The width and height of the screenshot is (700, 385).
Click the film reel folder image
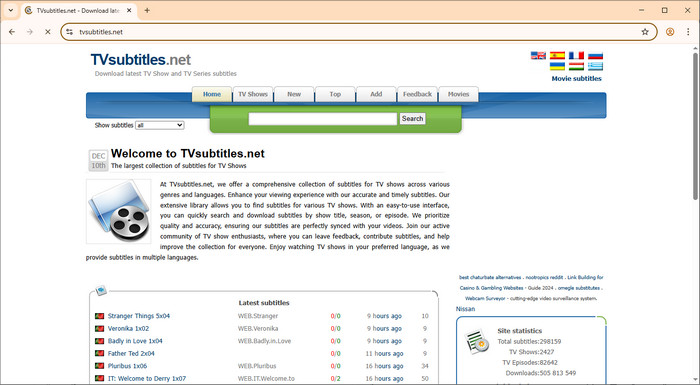[119, 212]
